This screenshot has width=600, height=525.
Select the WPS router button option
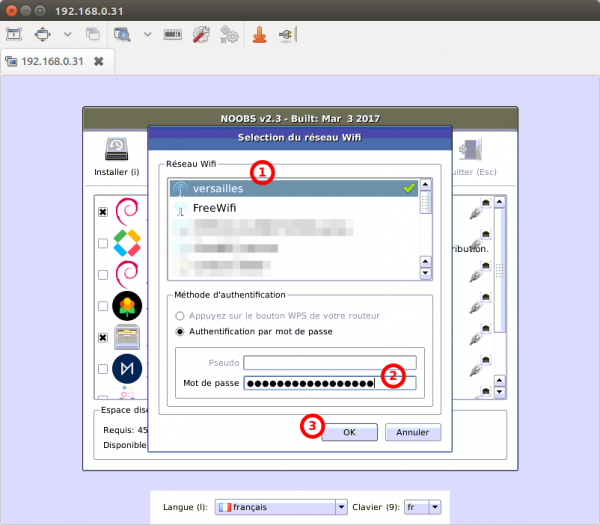[180, 315]
